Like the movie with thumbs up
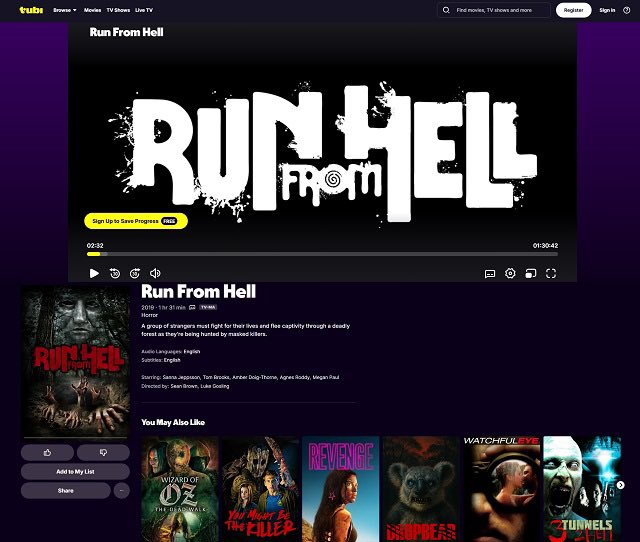Viewport: 640px width, 542px height. pos(47,452)
